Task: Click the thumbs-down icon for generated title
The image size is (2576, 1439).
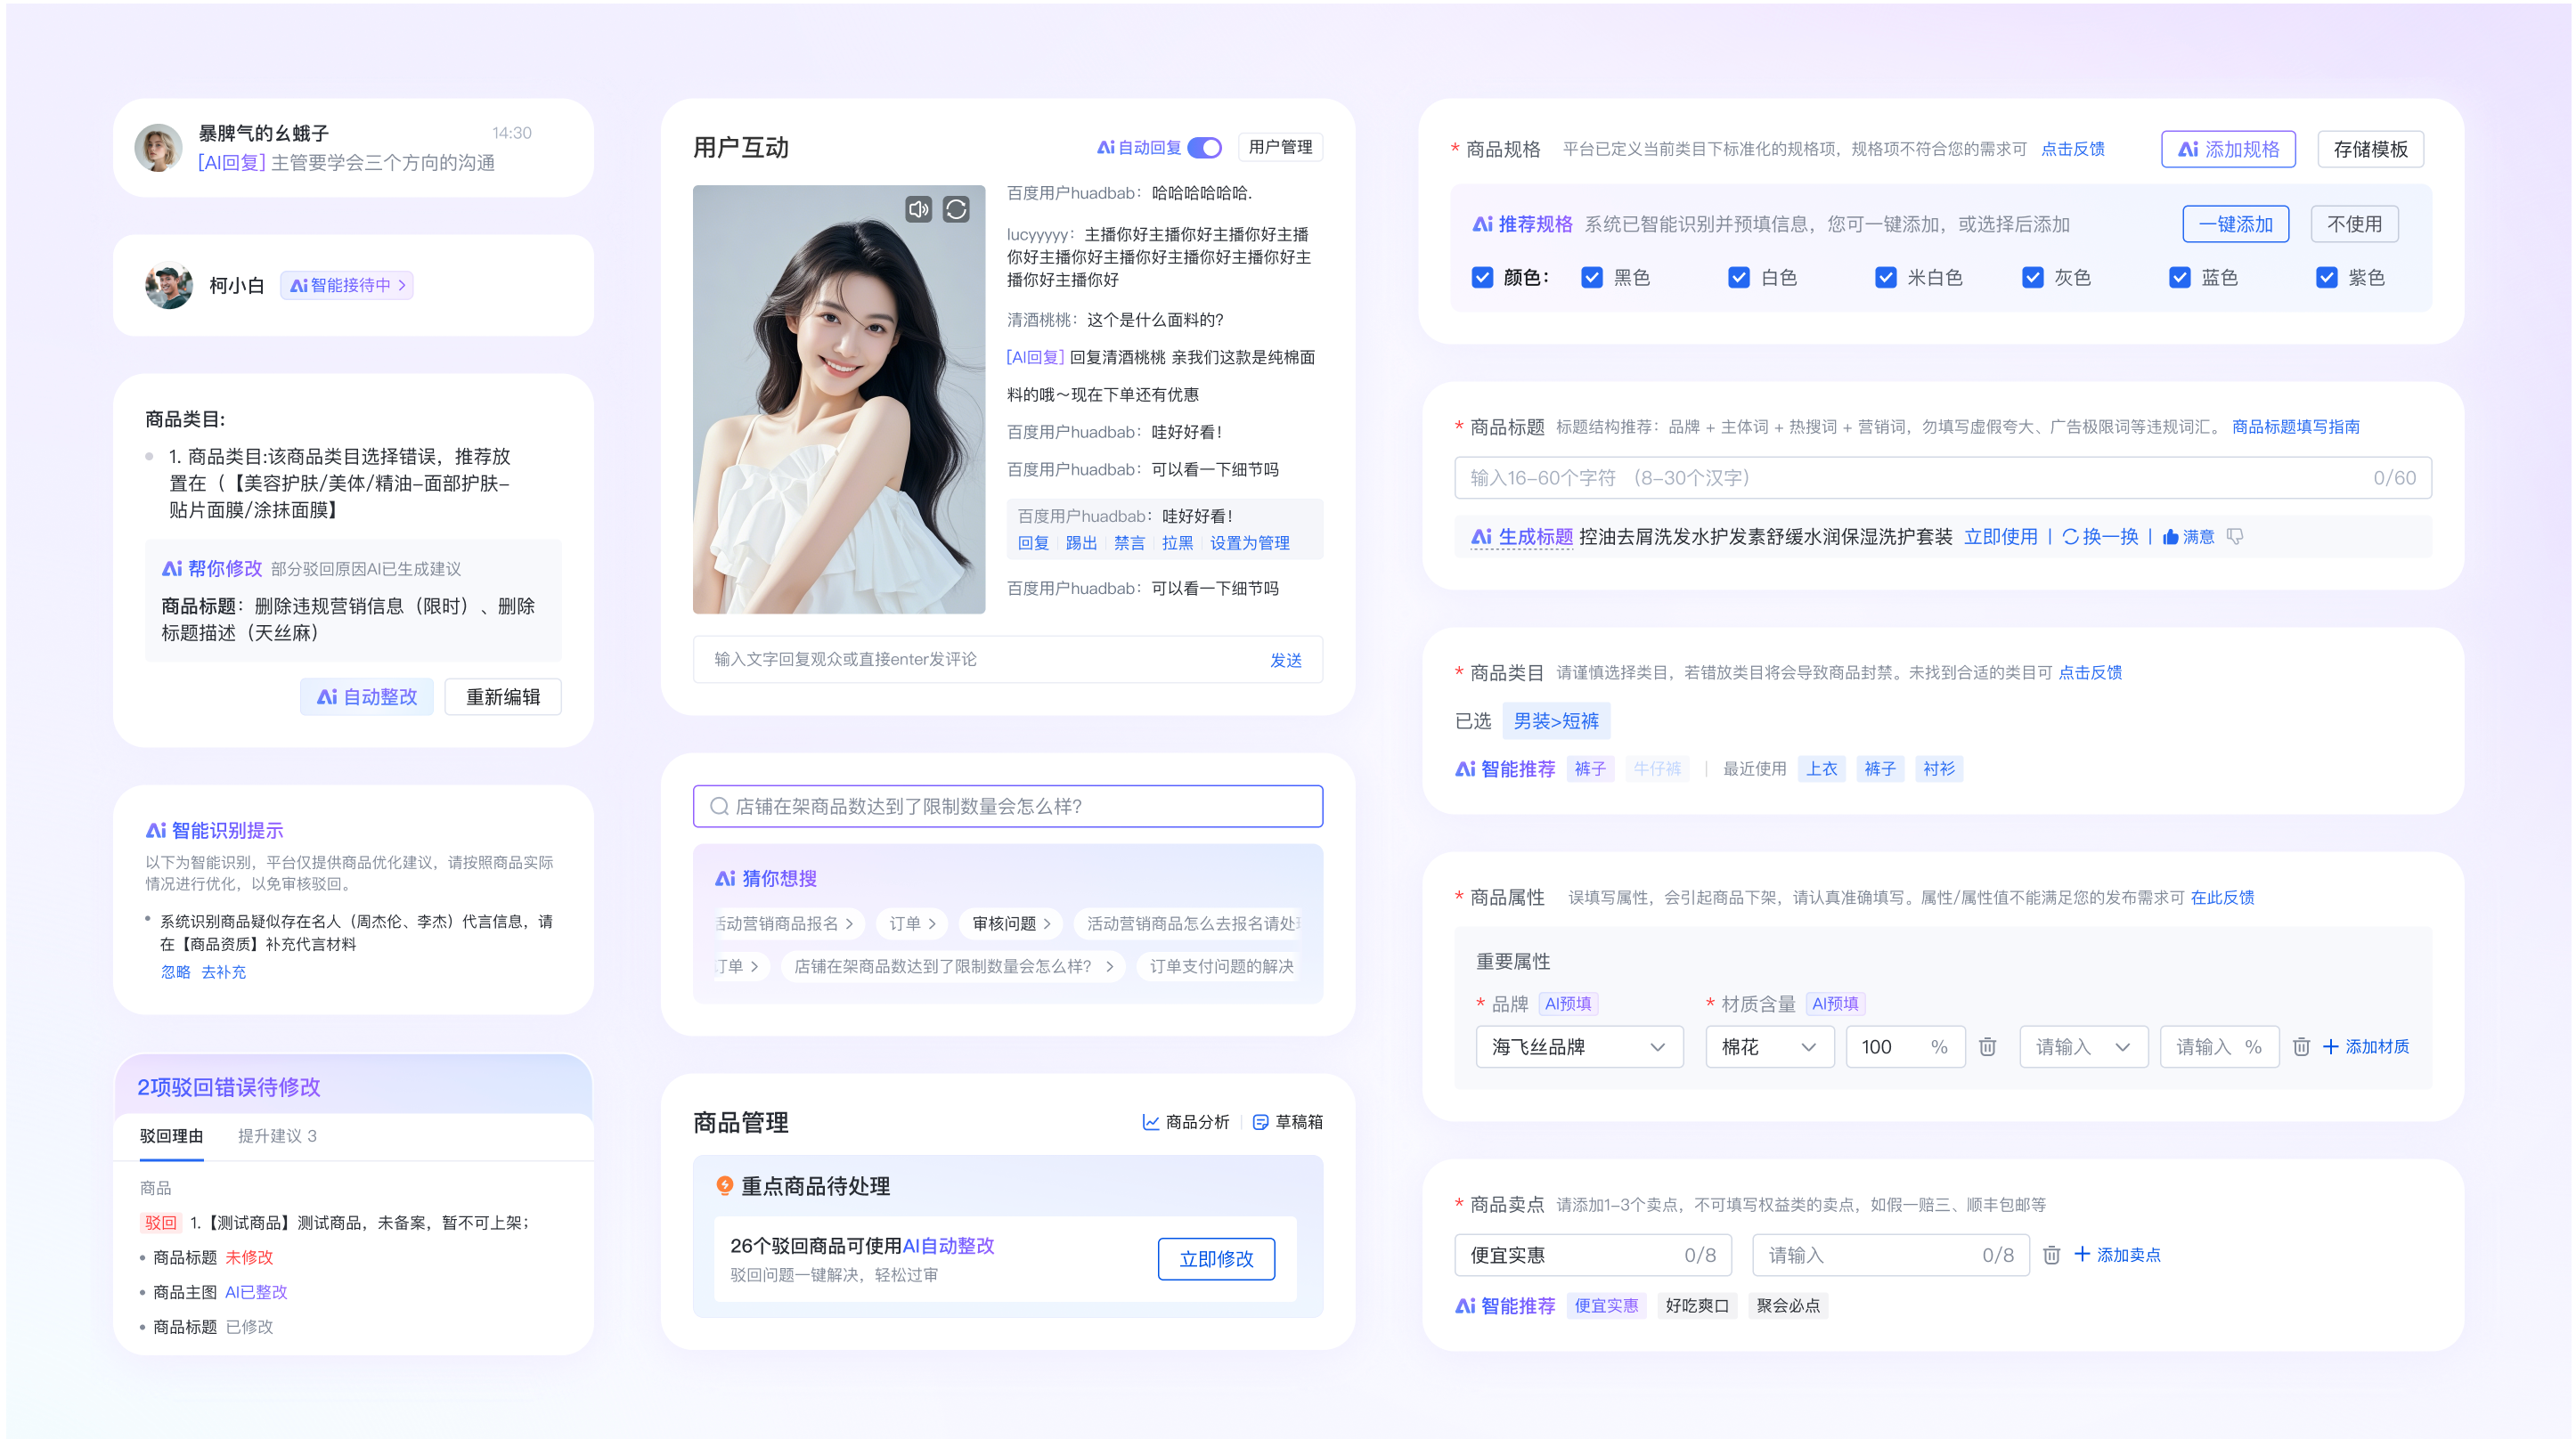Action: [x=2235, y=537]
